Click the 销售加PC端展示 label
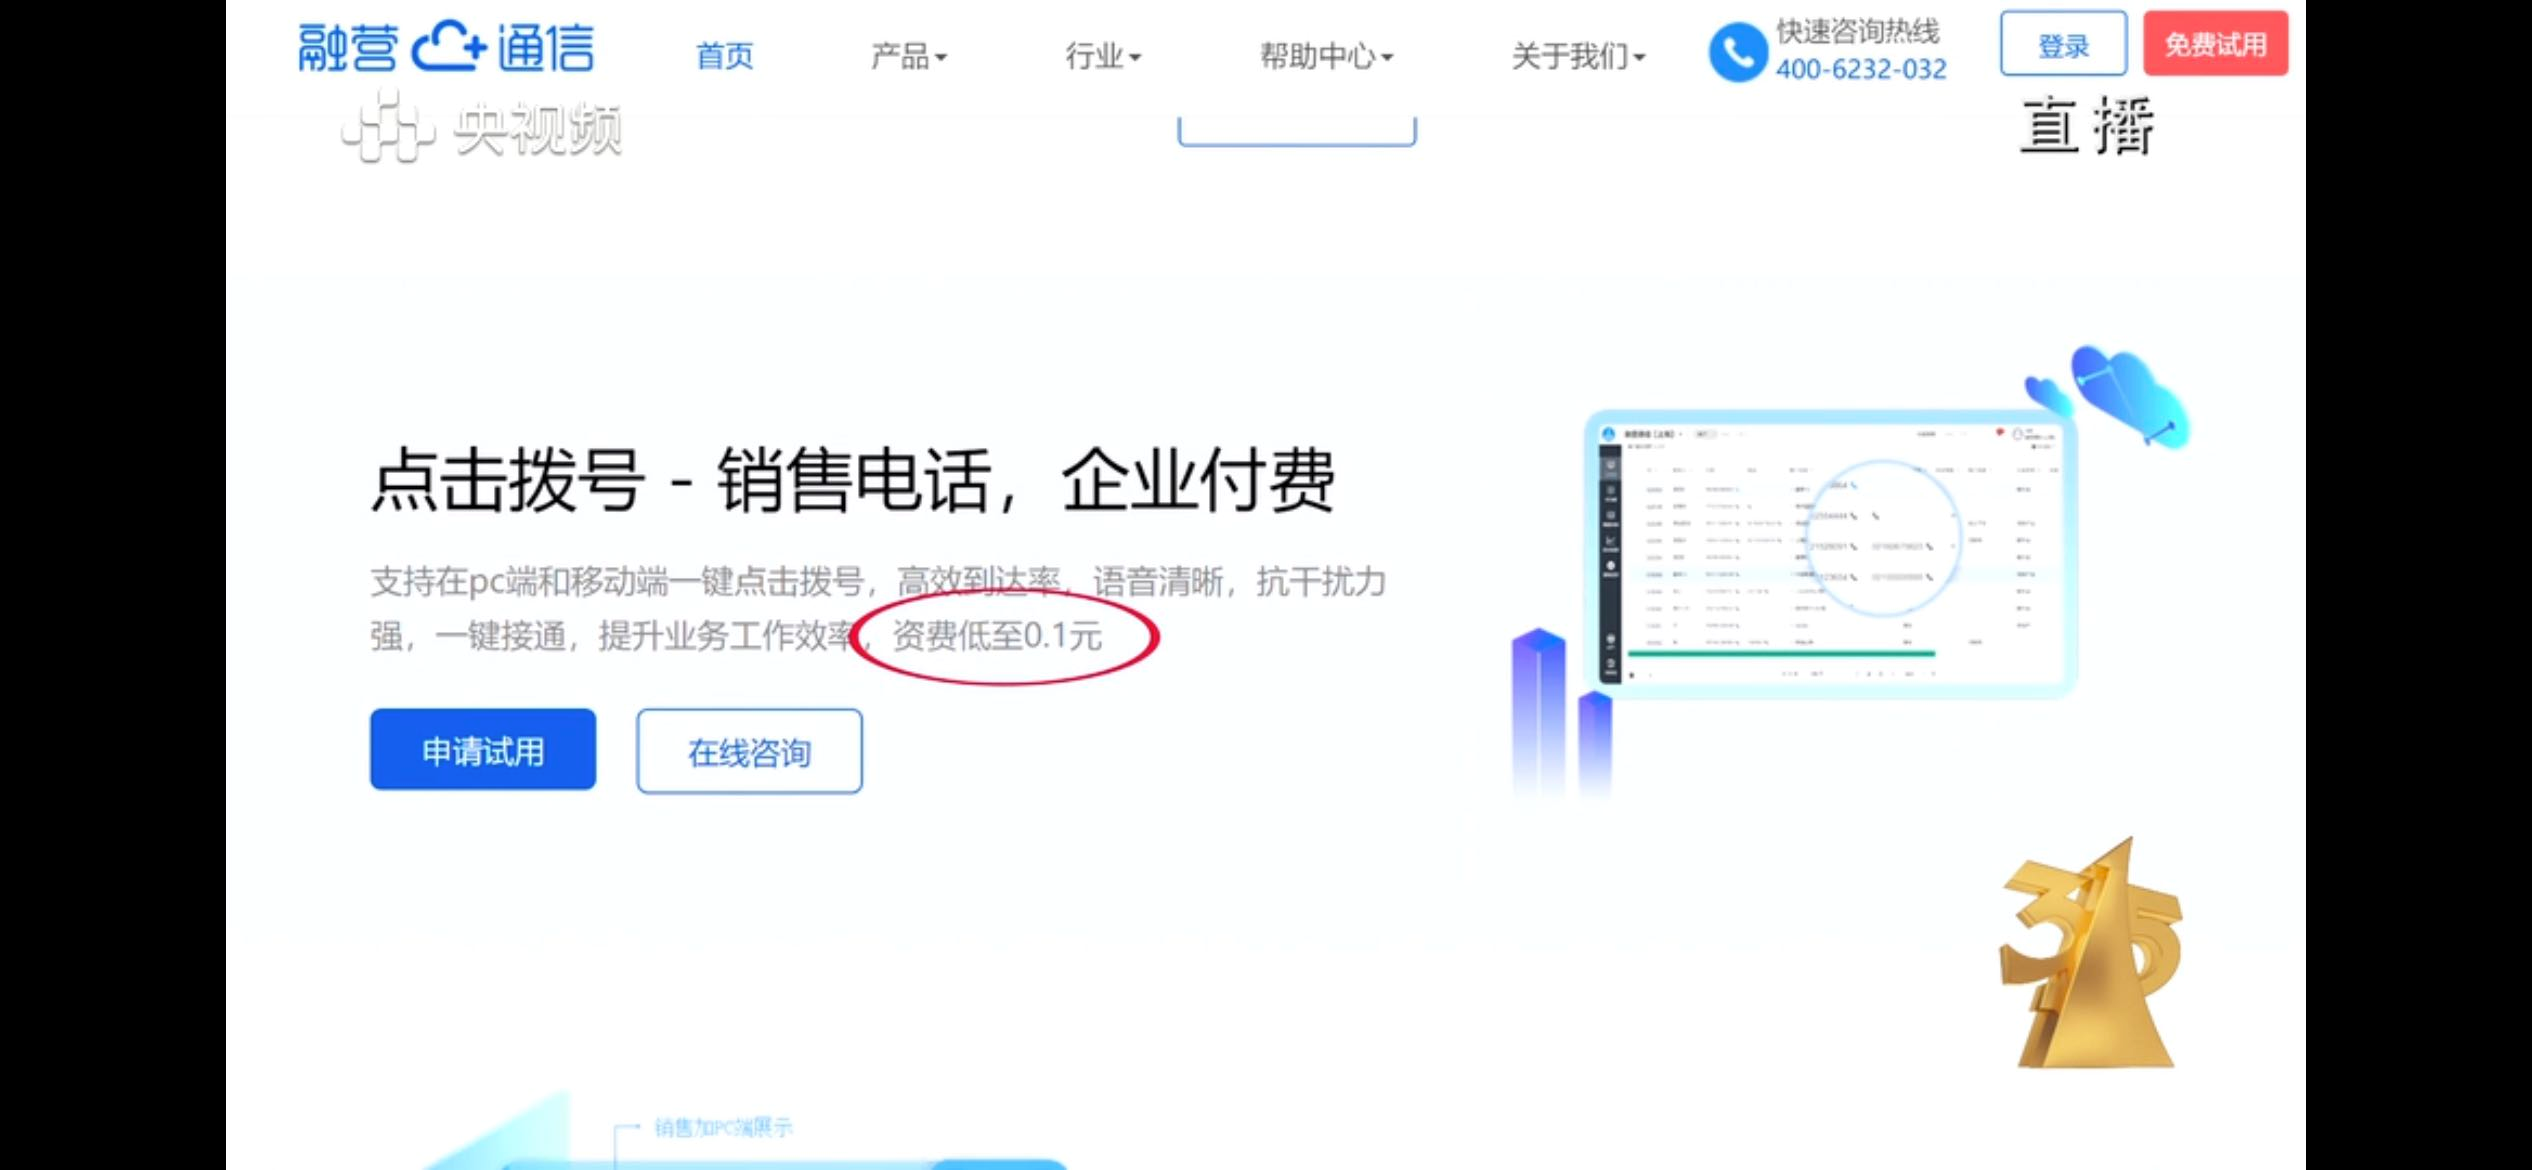2532x1170 pixels. [x=723, y=1128]
